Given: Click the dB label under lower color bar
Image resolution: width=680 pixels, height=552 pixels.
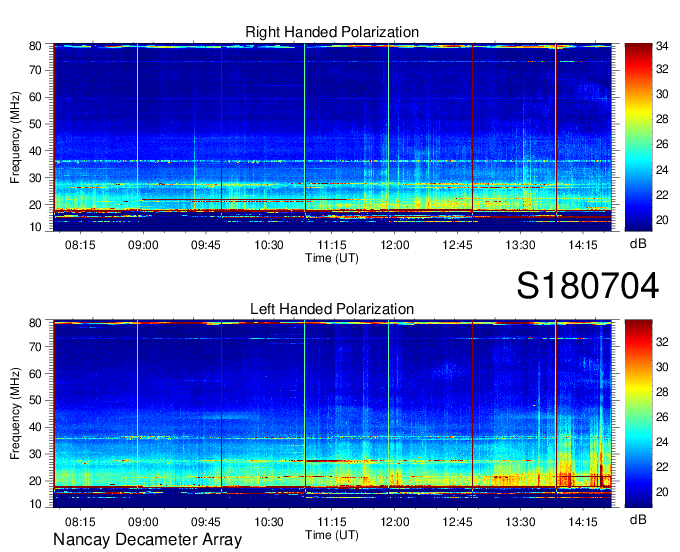Looking at the screenshot, I should [638, 519].
